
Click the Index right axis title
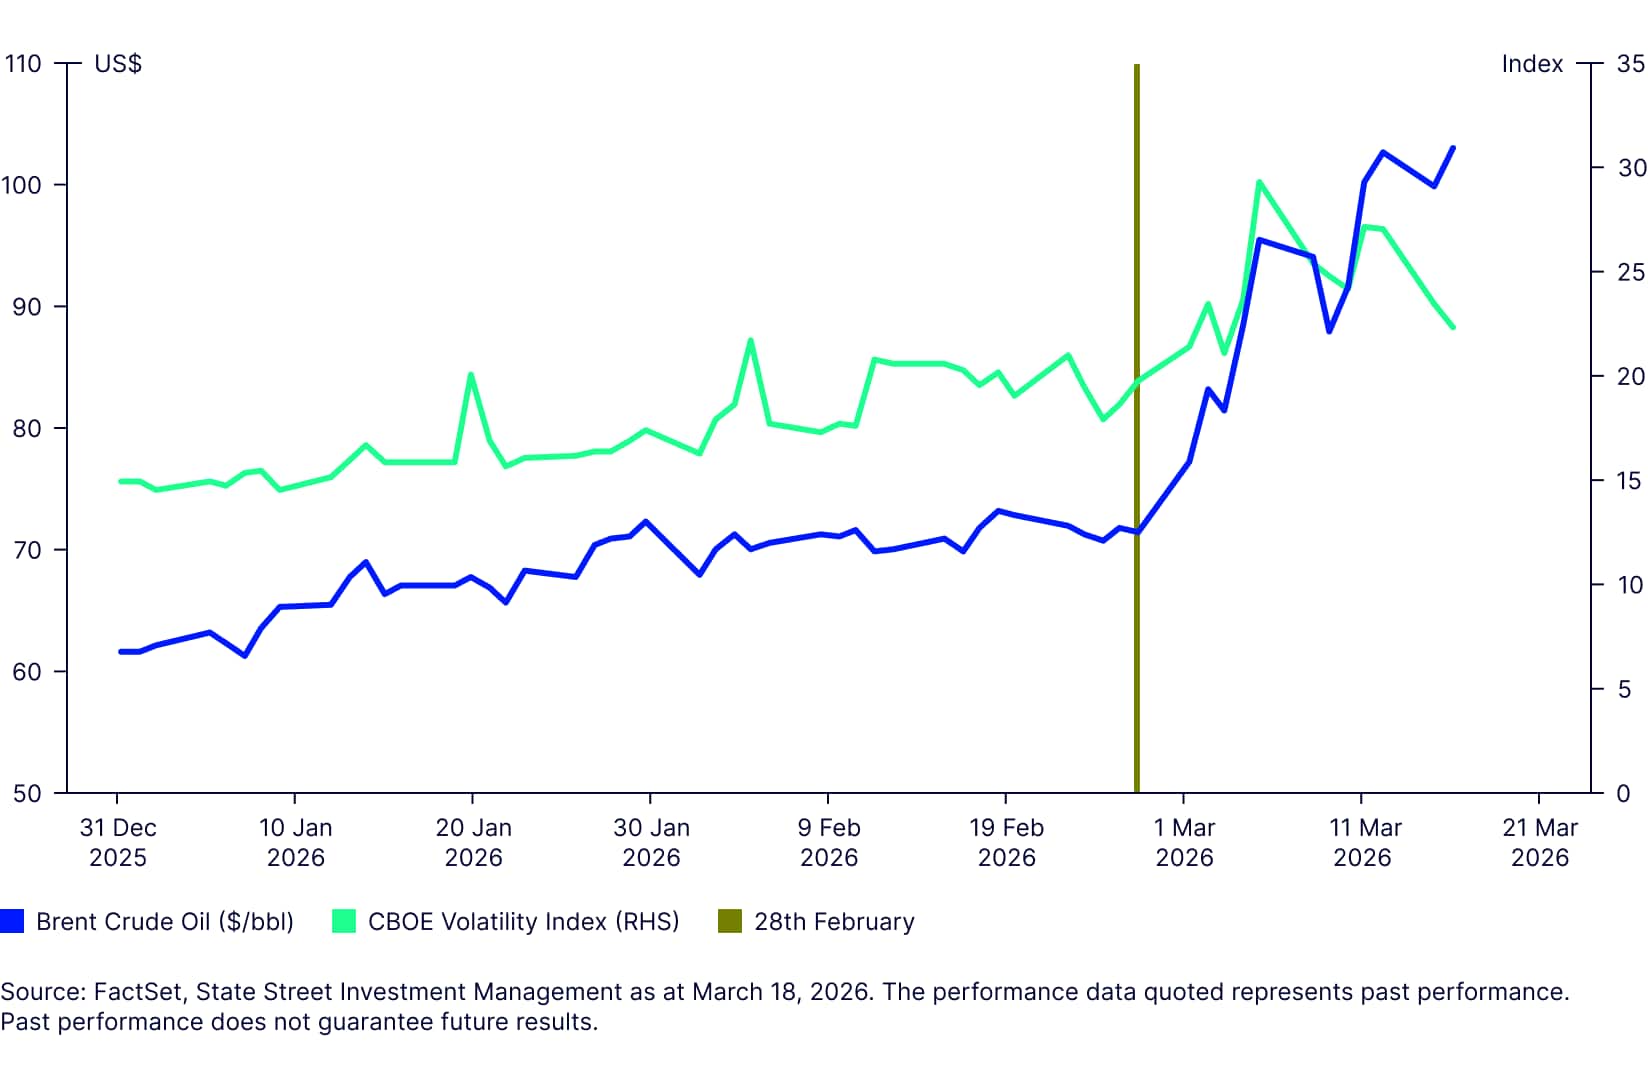tap(1532, 64)
